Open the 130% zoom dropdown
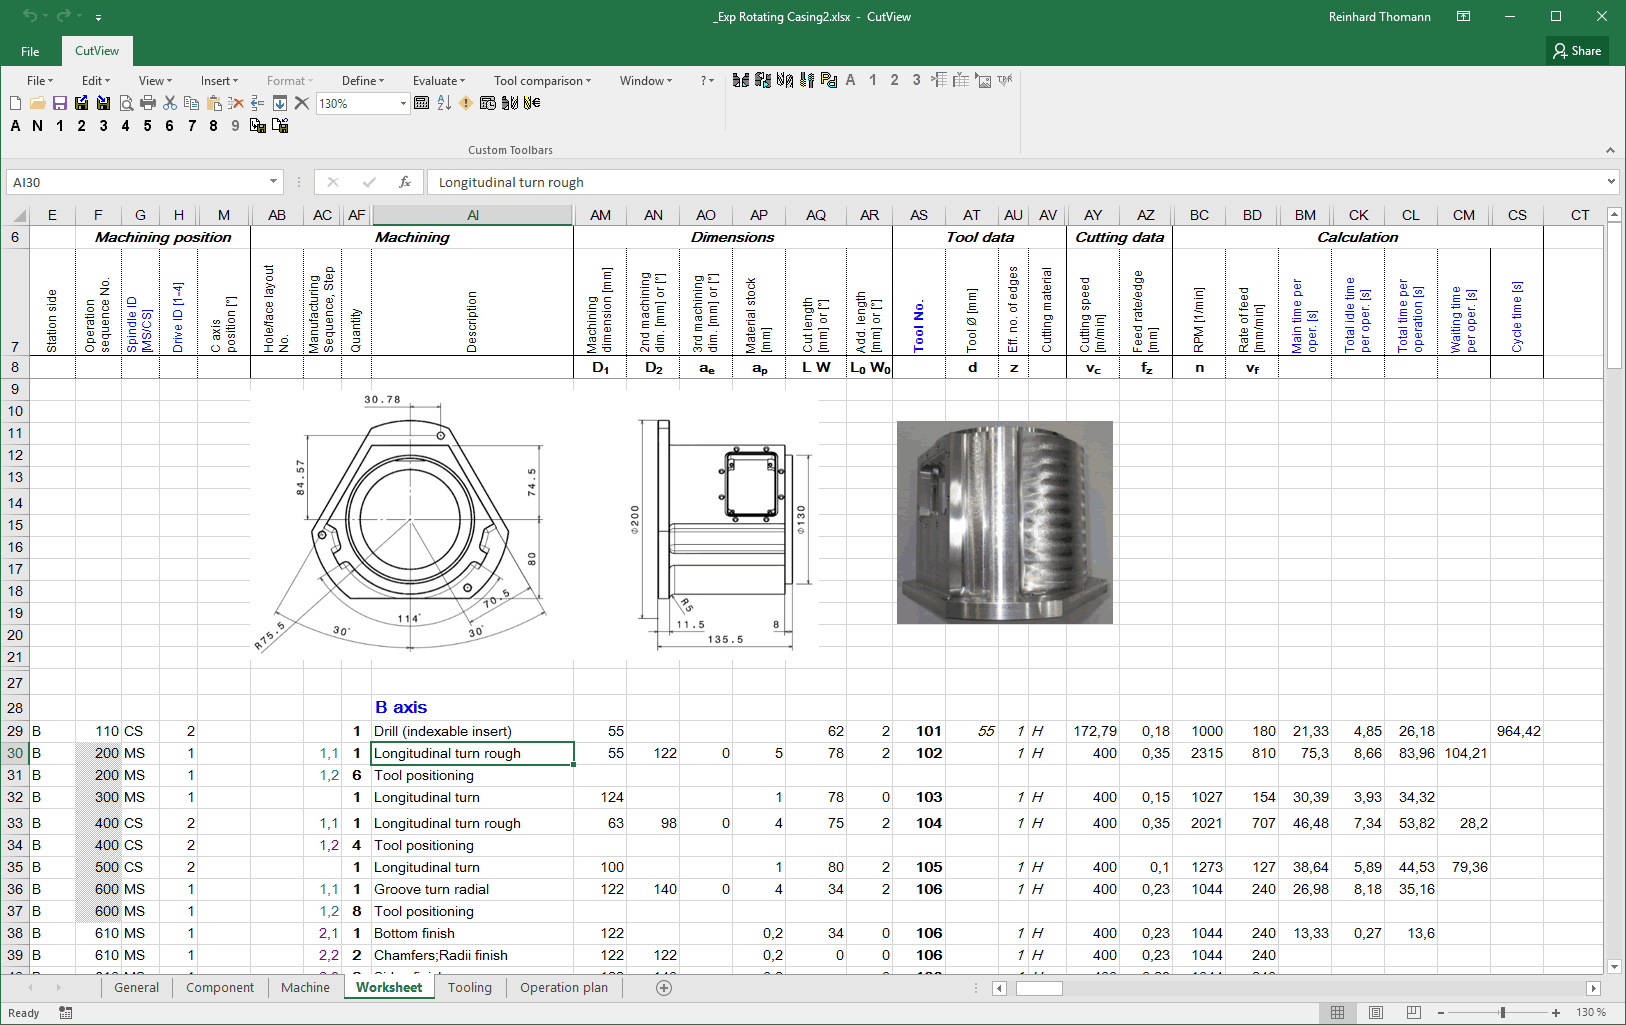This screenshot has height=1025, width=1626. 403,104
